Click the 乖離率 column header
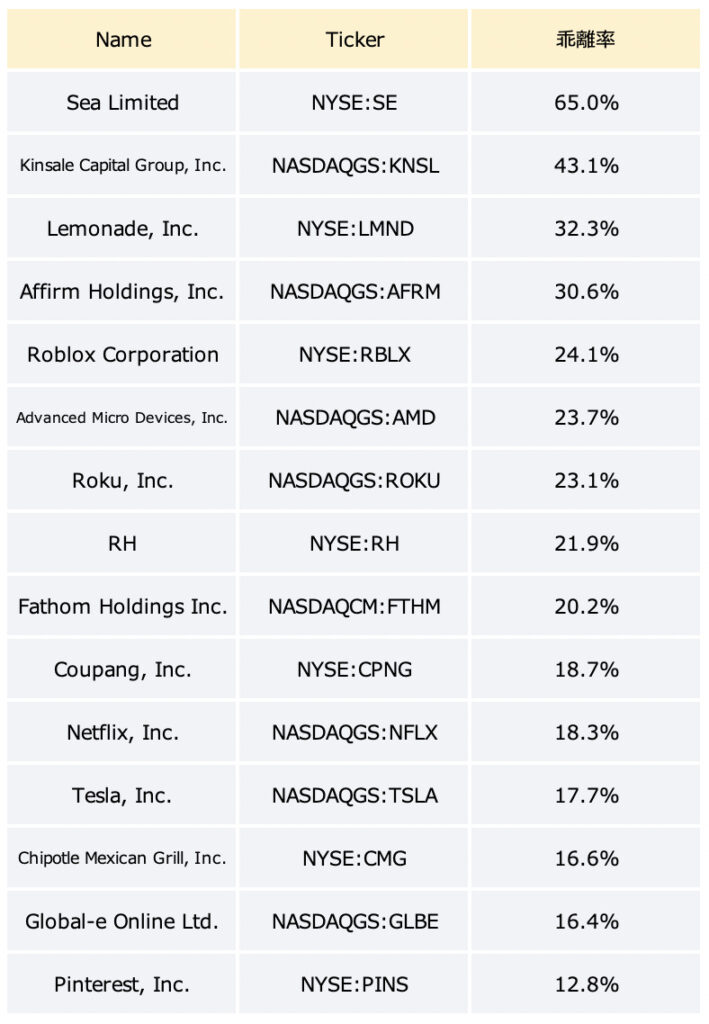Image resolution: width=709 pixels, height=1024 pixels. point(586,39)
